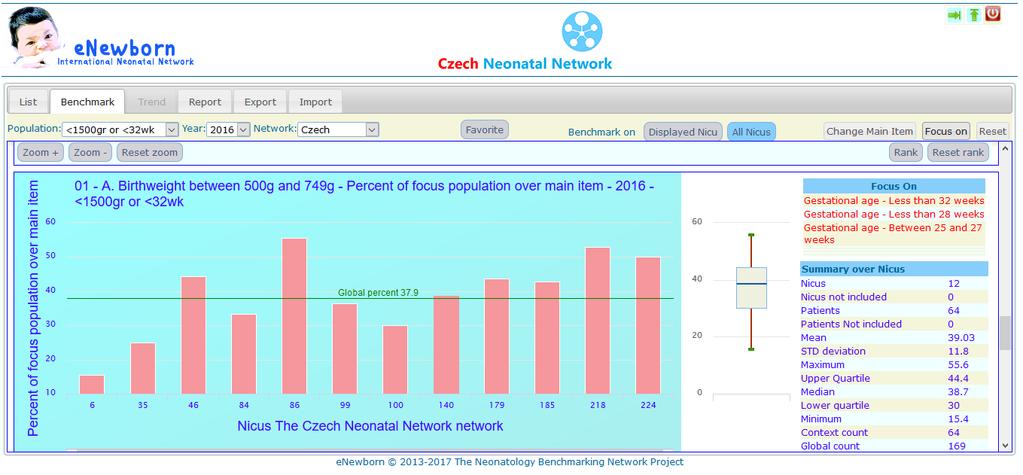The image size is (1023, 475).
Task: Click the bar for Nicu 100
Action: [395, 360]
